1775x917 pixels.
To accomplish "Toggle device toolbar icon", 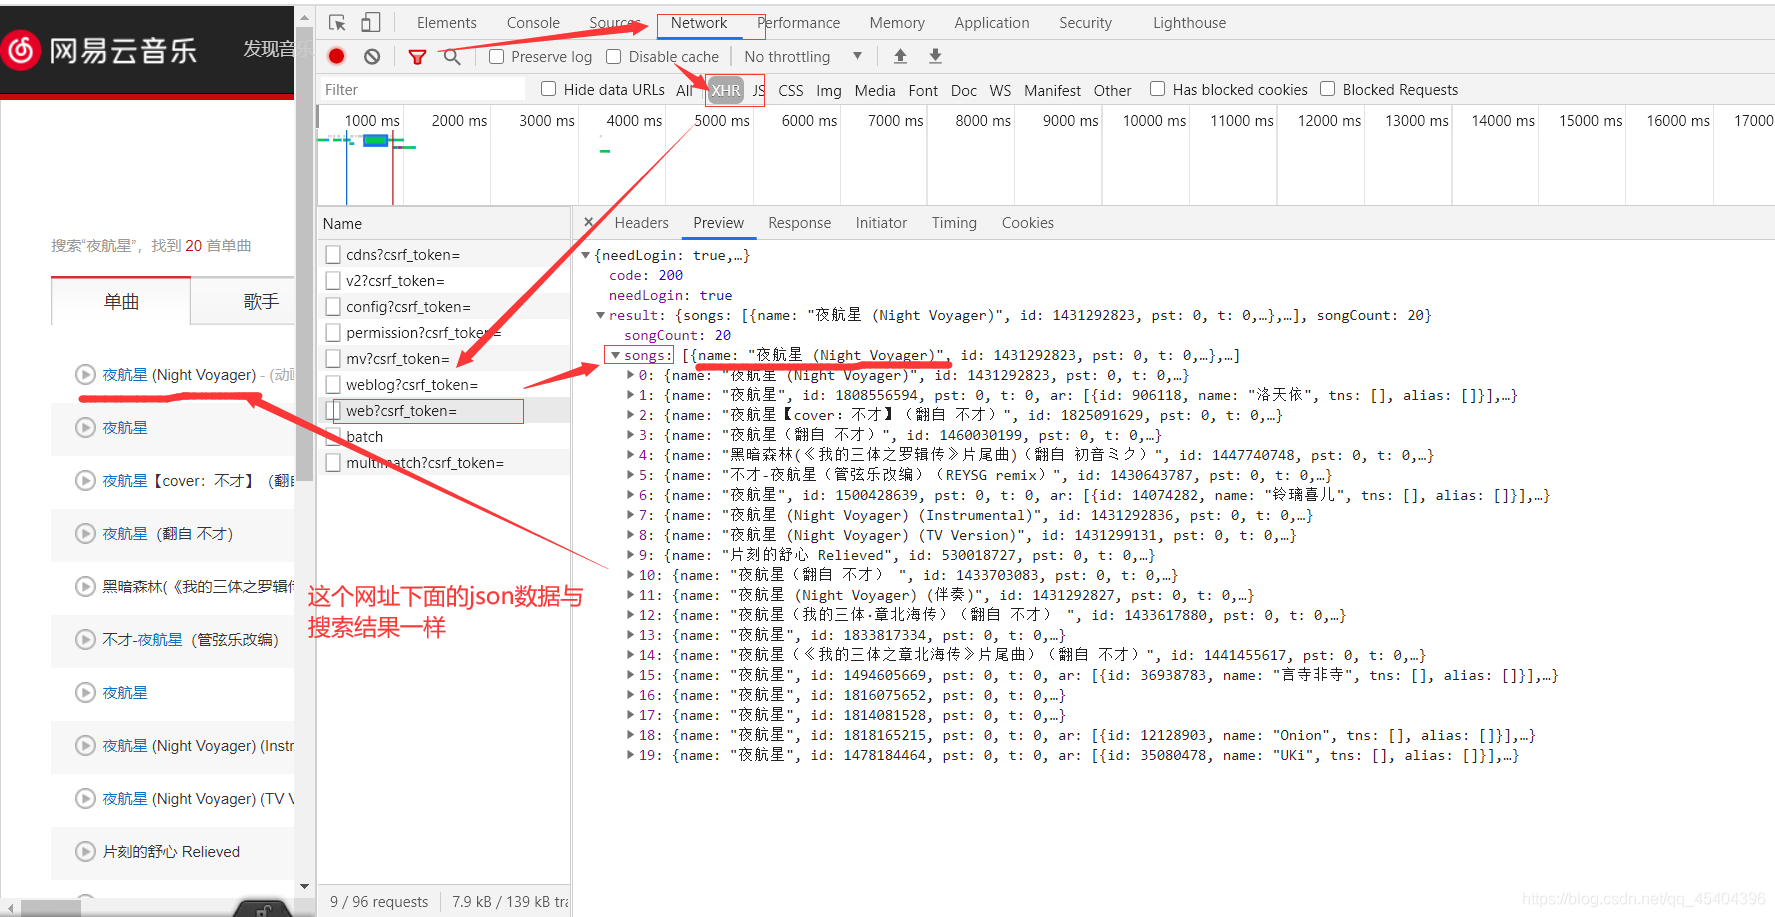I will [x=370, y=22].
